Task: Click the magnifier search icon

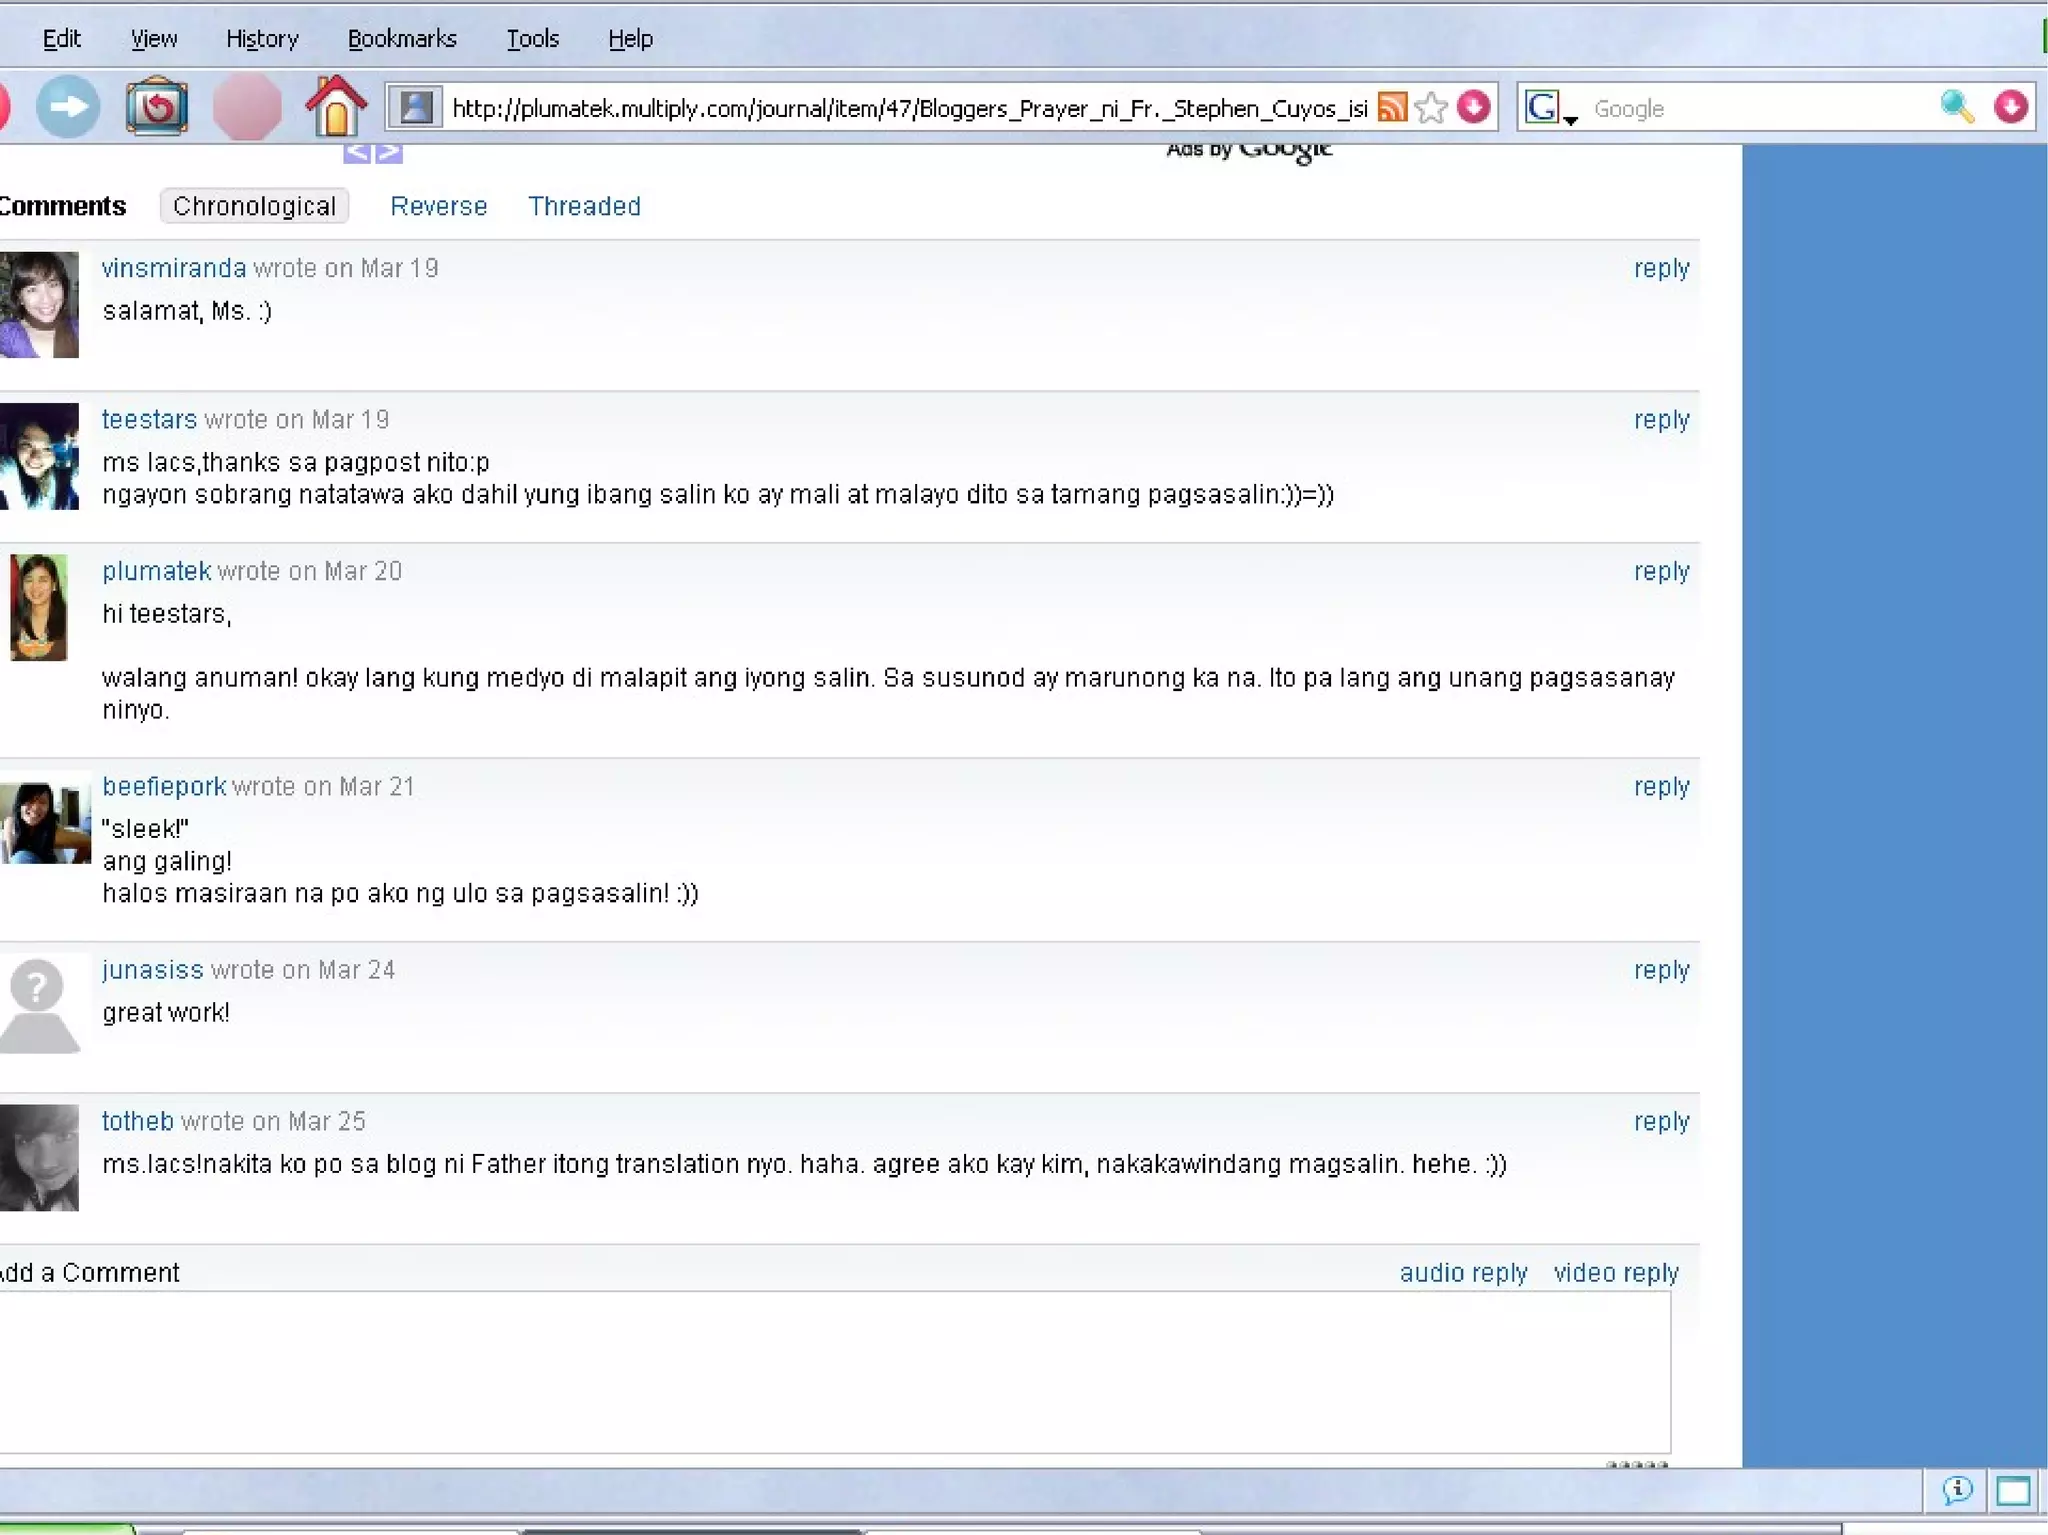Action: click(1956, 107)
